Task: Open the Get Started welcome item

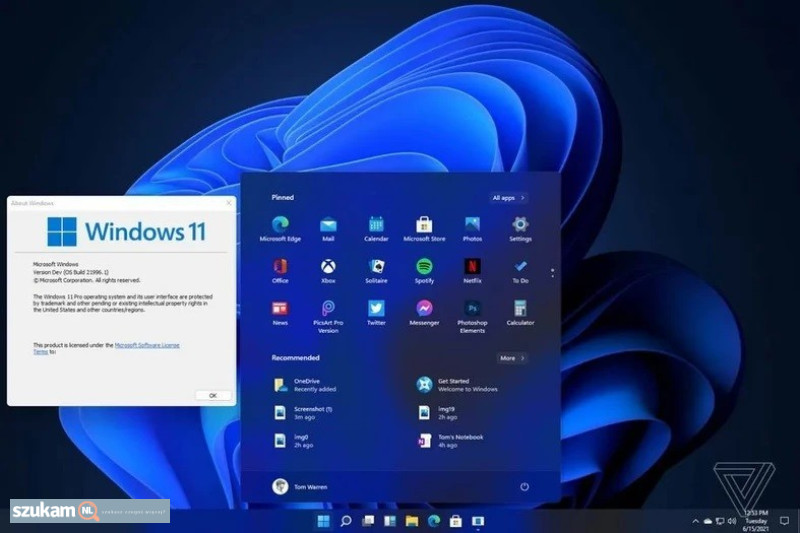Action: pos(457,385)
